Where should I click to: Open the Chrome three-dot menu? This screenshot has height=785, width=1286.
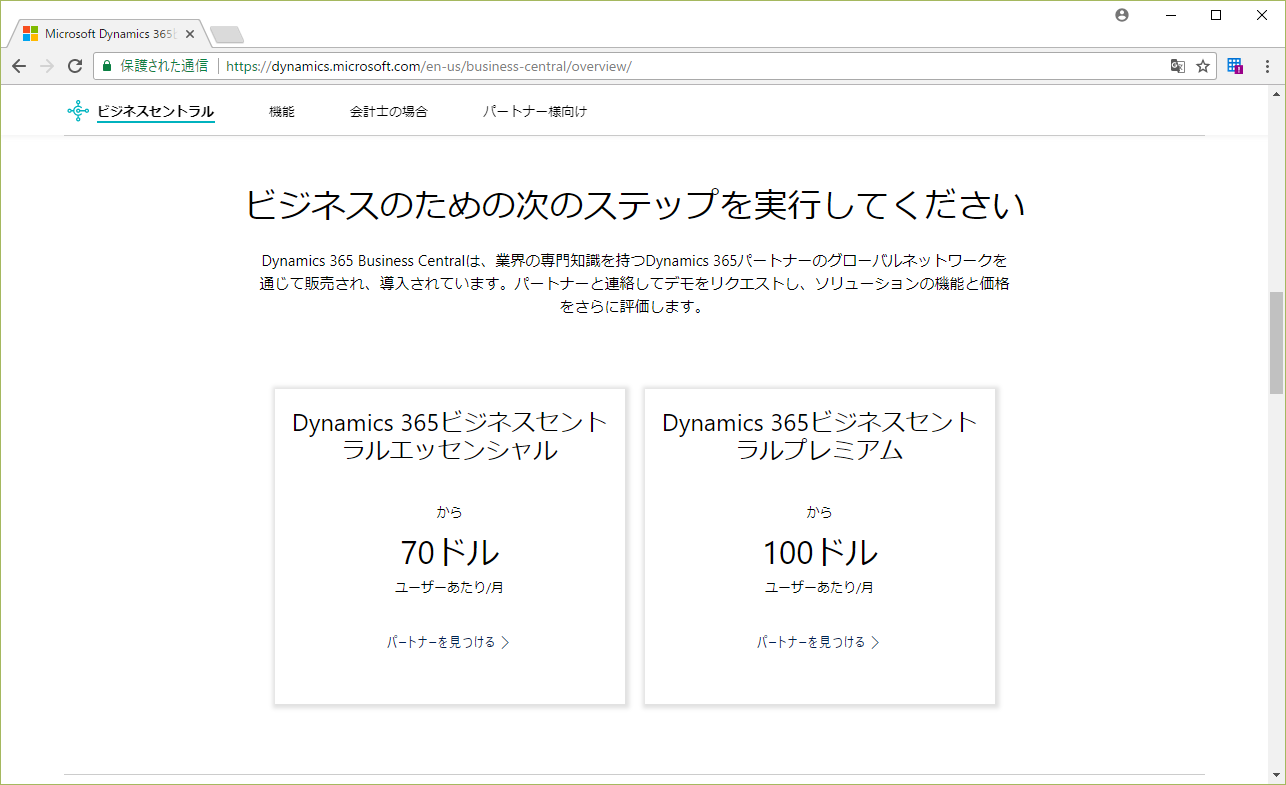click(1265, 66)
